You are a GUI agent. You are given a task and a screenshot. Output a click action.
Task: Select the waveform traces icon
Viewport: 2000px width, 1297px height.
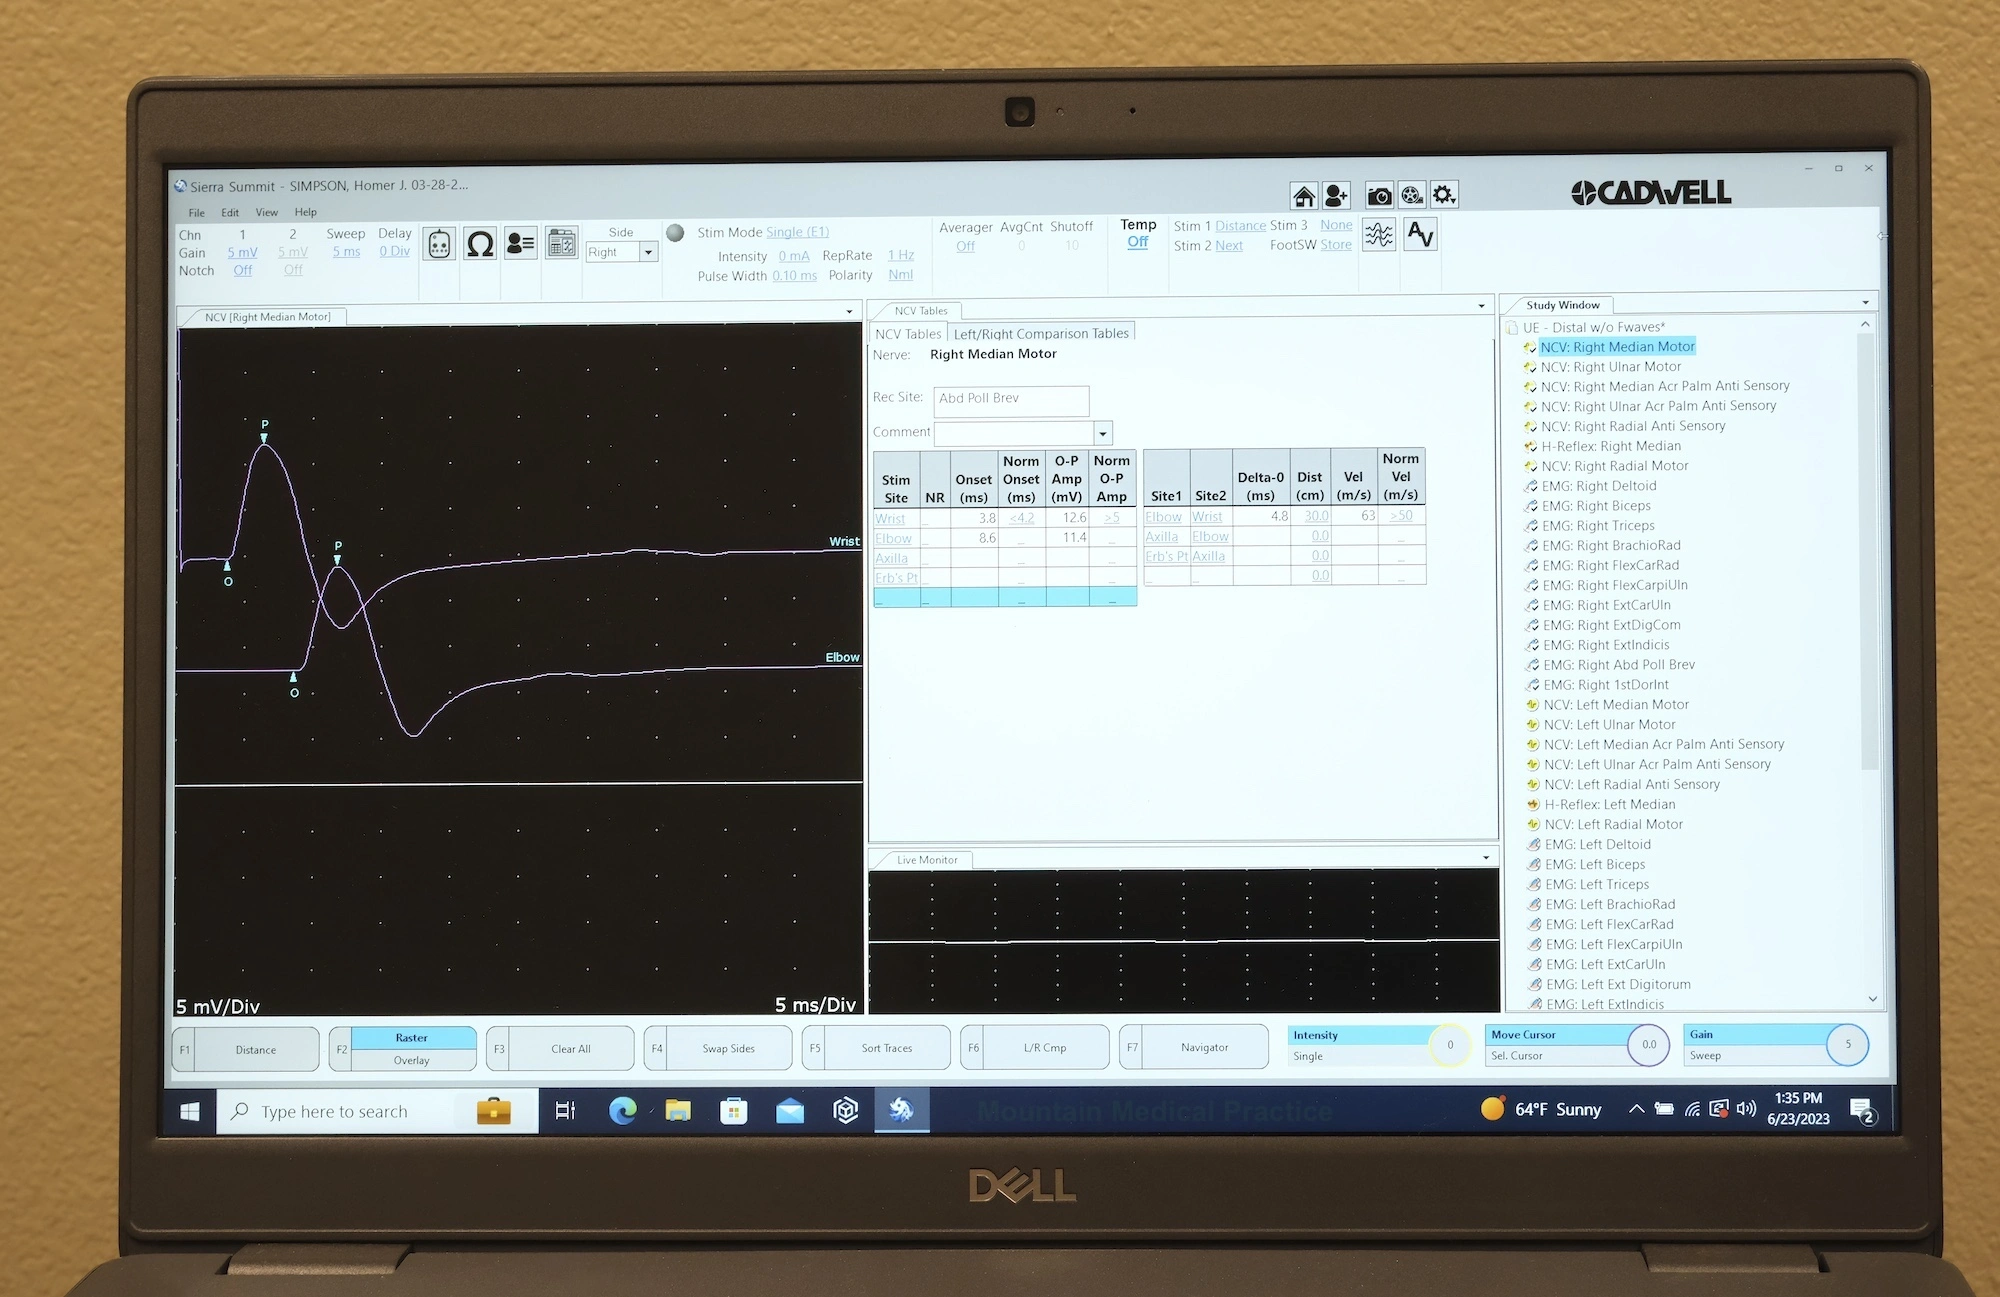click(1380, 234)
